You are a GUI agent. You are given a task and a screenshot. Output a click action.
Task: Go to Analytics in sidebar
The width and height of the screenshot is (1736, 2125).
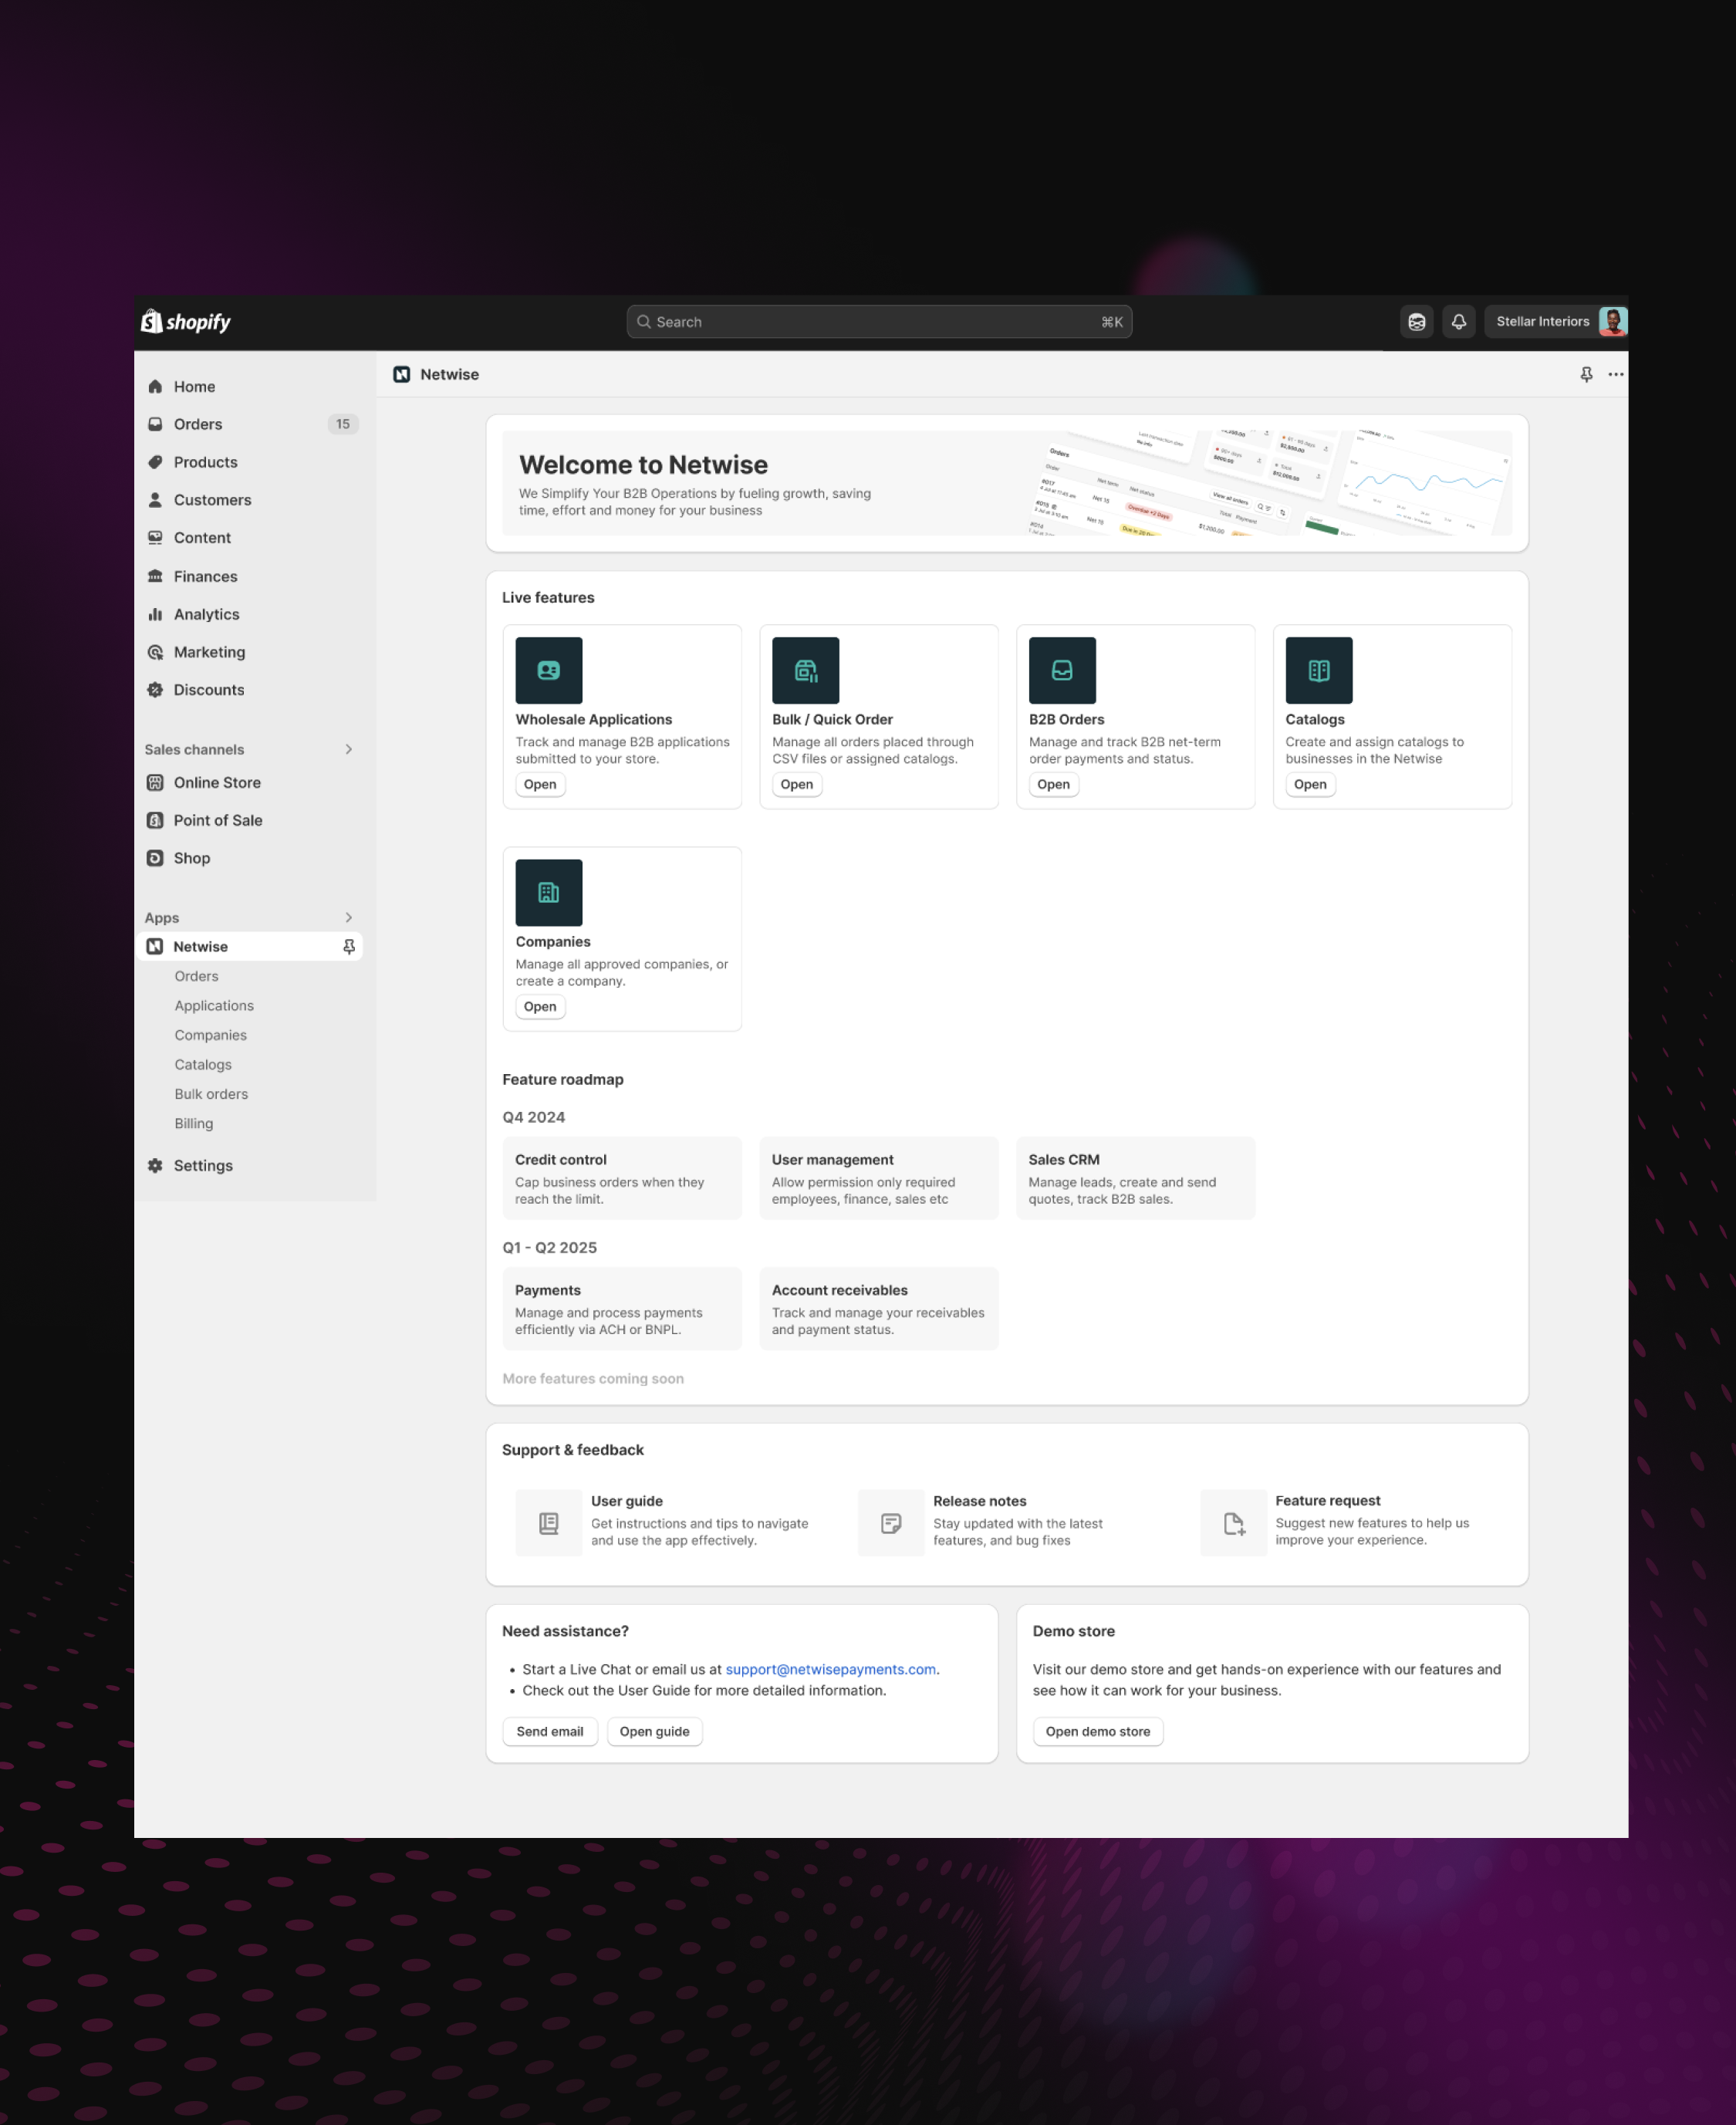point(206,614)
